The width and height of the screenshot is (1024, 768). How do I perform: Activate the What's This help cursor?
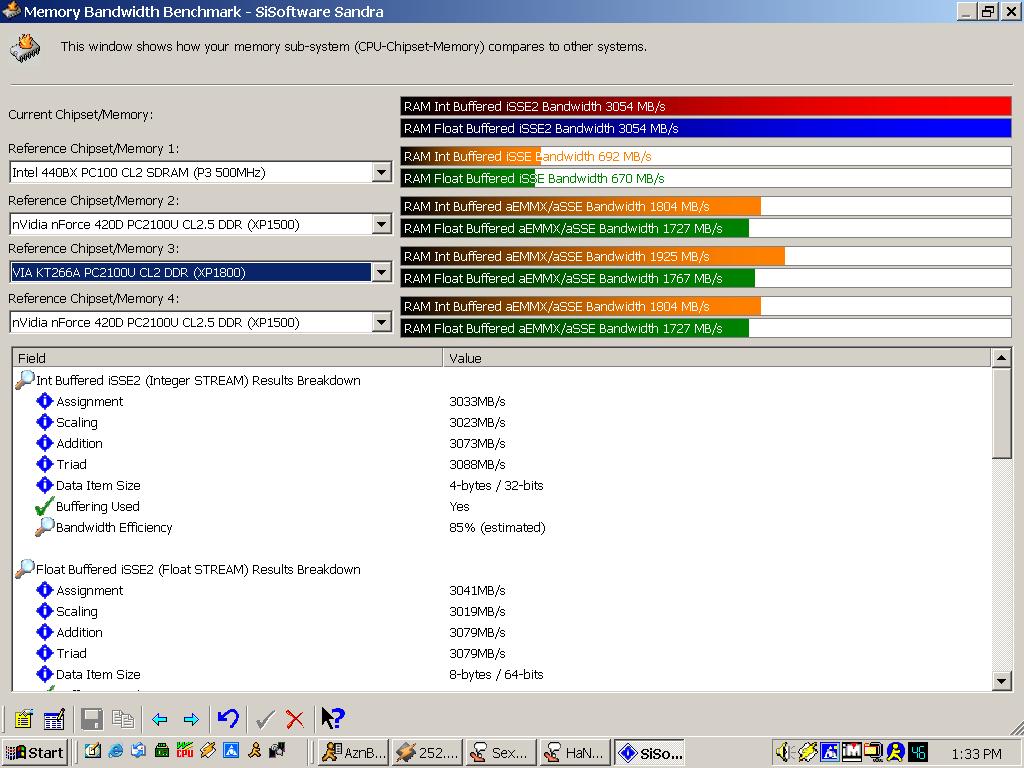(x=333, y=718)
